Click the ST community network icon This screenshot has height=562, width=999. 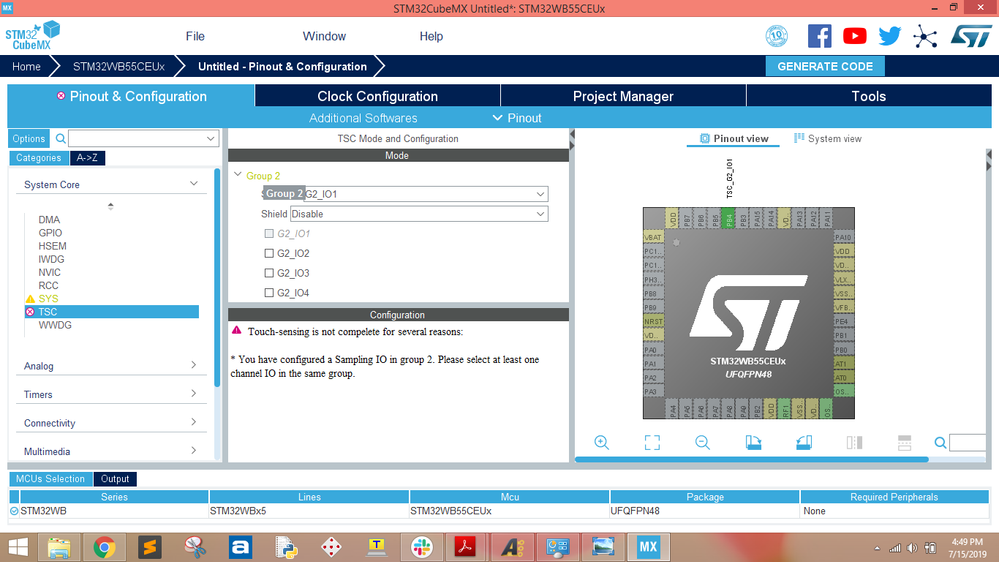924,36
